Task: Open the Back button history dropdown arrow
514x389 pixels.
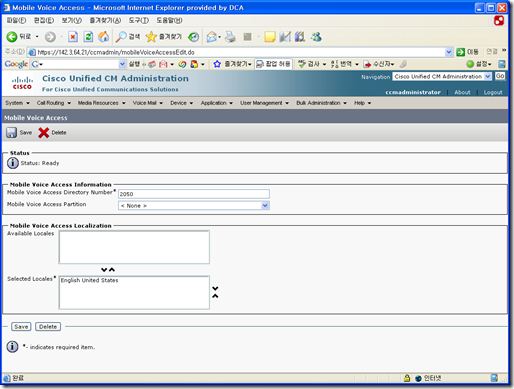Action: coord(37,37)
